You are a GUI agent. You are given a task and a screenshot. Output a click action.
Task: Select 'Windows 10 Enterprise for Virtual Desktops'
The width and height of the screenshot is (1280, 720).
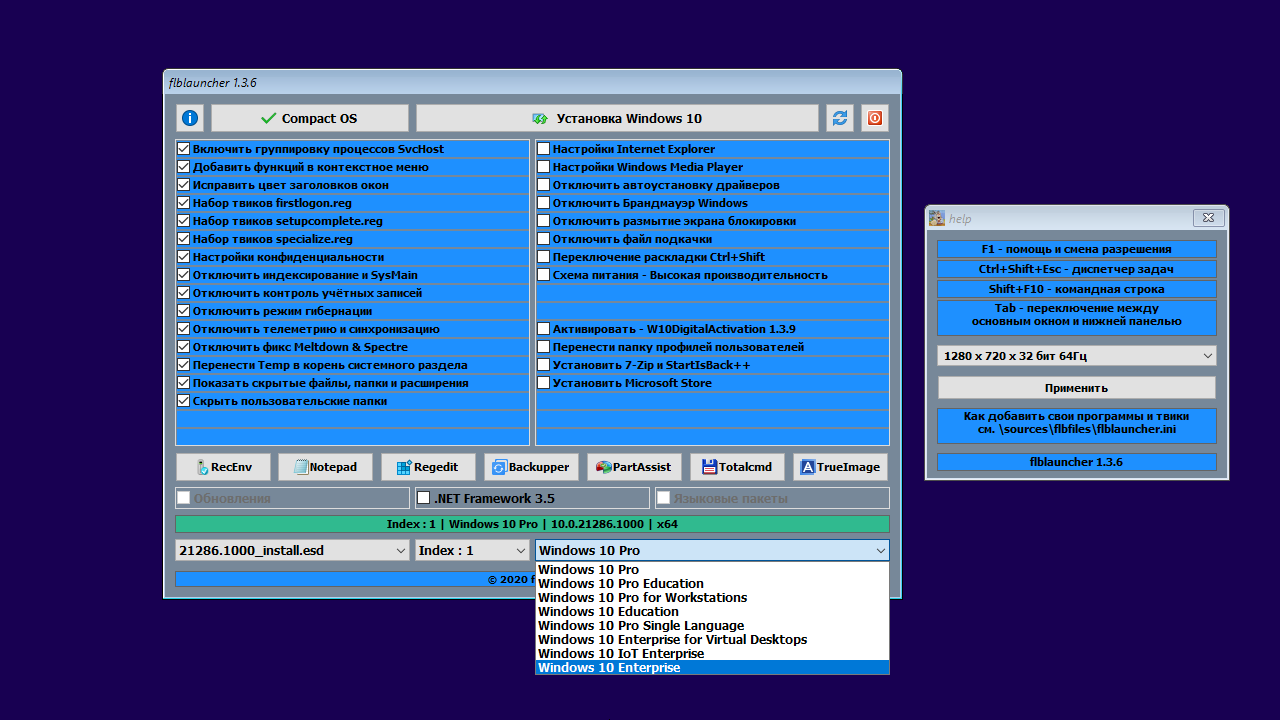coord(712,640)
